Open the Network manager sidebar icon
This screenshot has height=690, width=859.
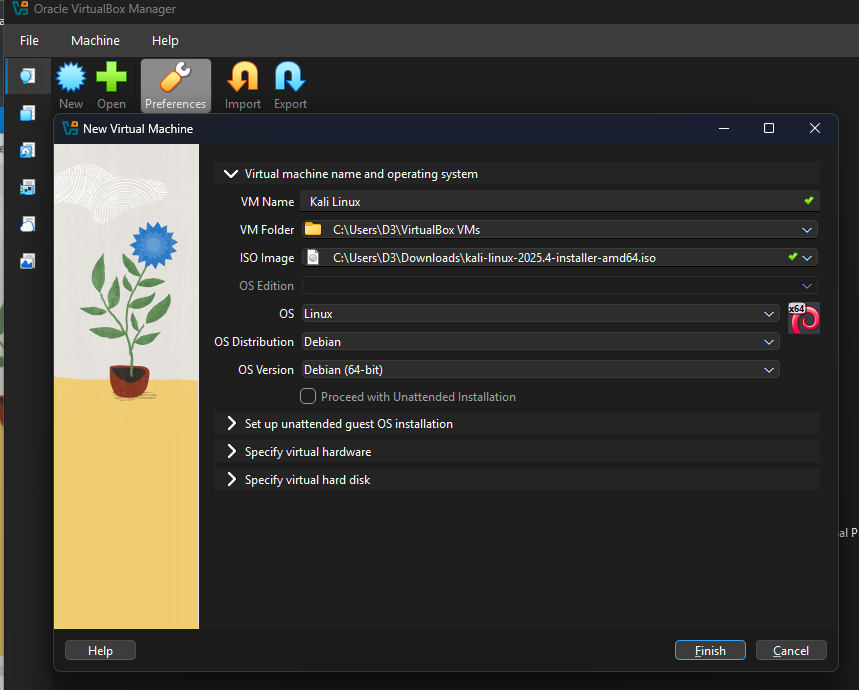[x=27, y=187]
